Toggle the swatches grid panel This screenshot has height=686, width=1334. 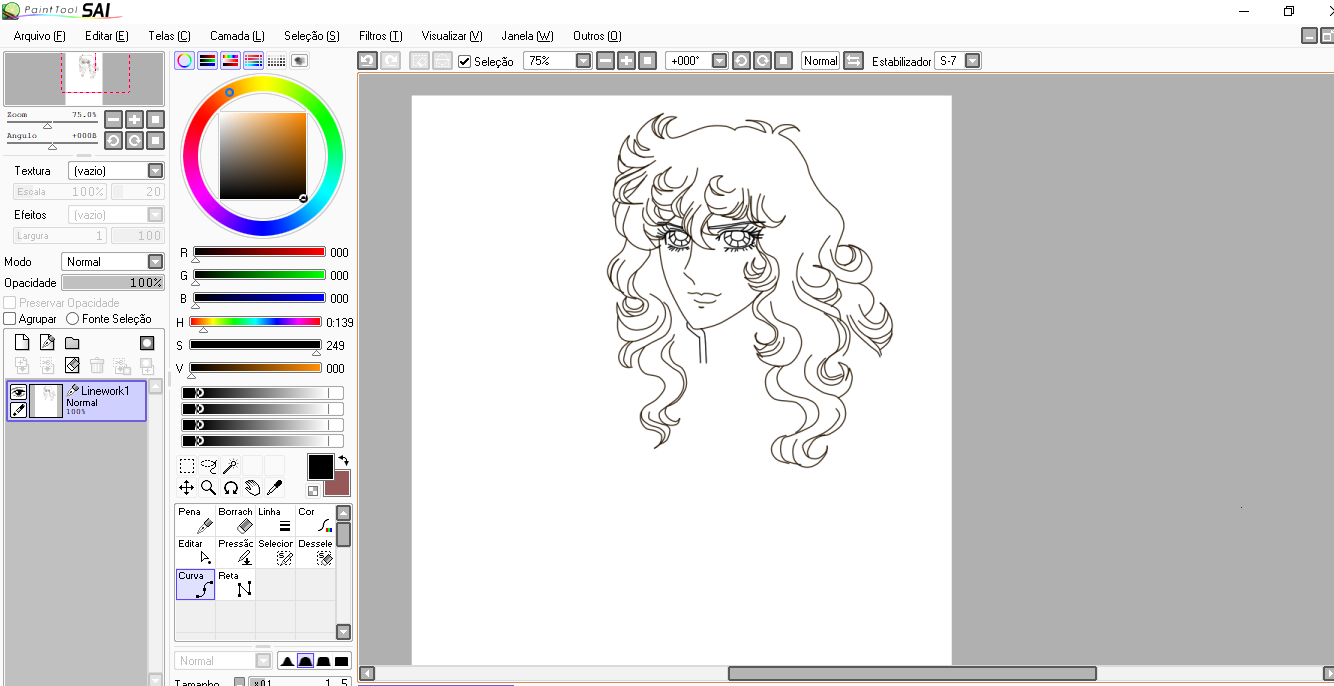coord(277,60)
